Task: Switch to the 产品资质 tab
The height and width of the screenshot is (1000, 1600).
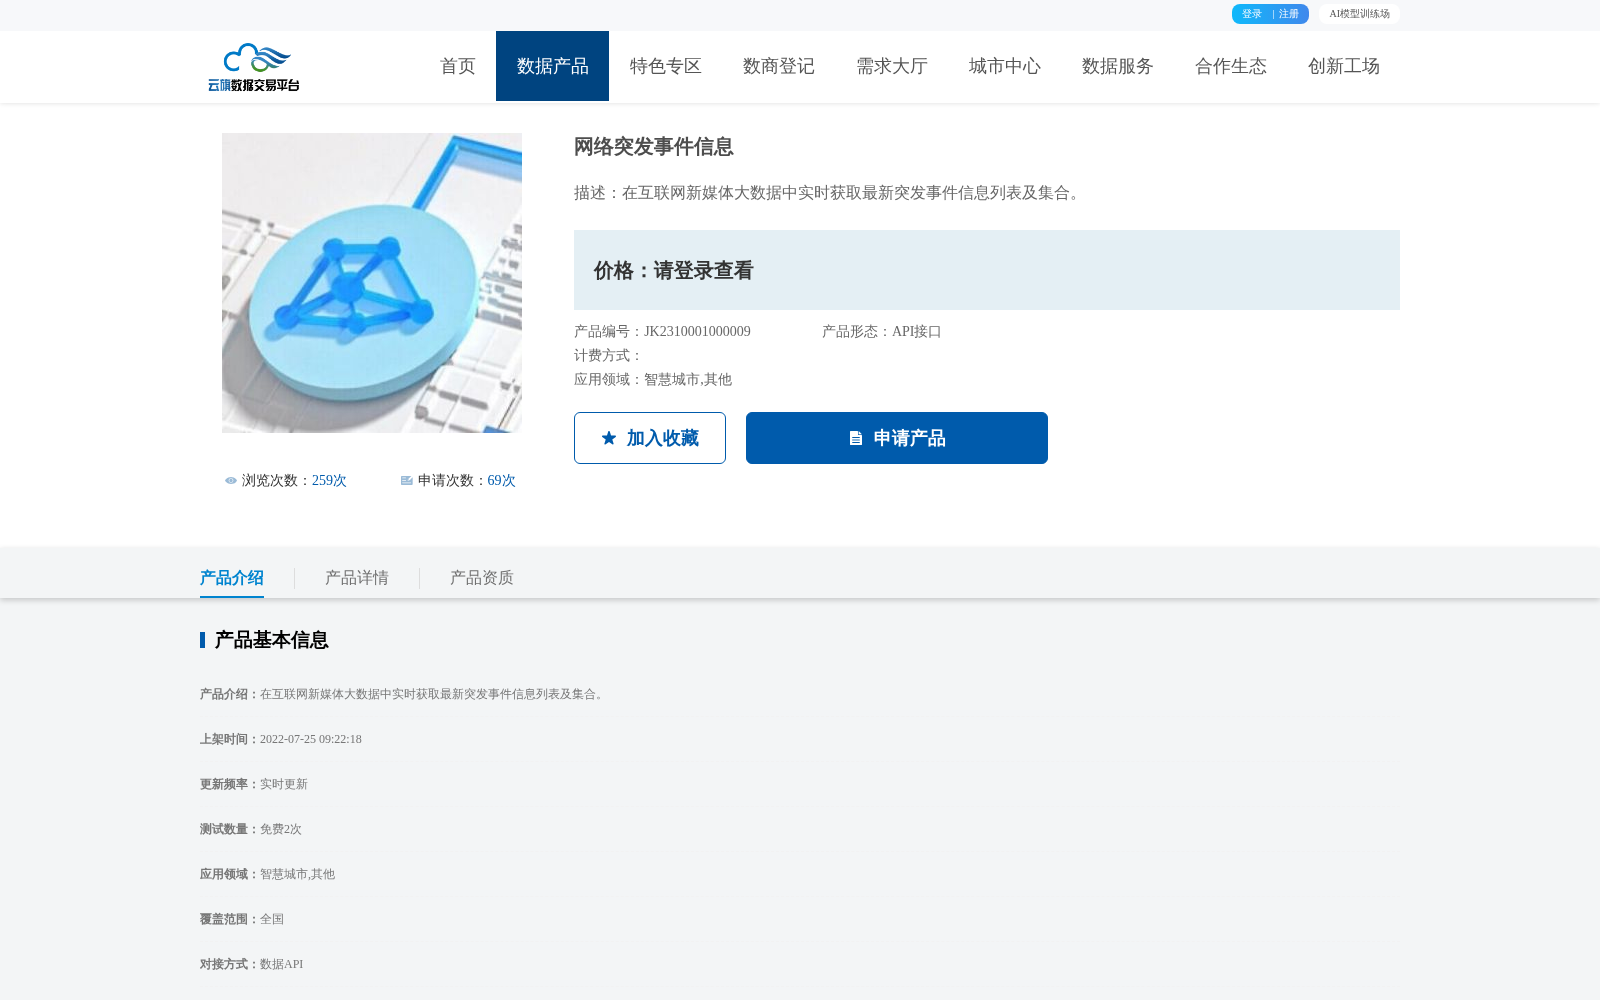Action: 482,578
